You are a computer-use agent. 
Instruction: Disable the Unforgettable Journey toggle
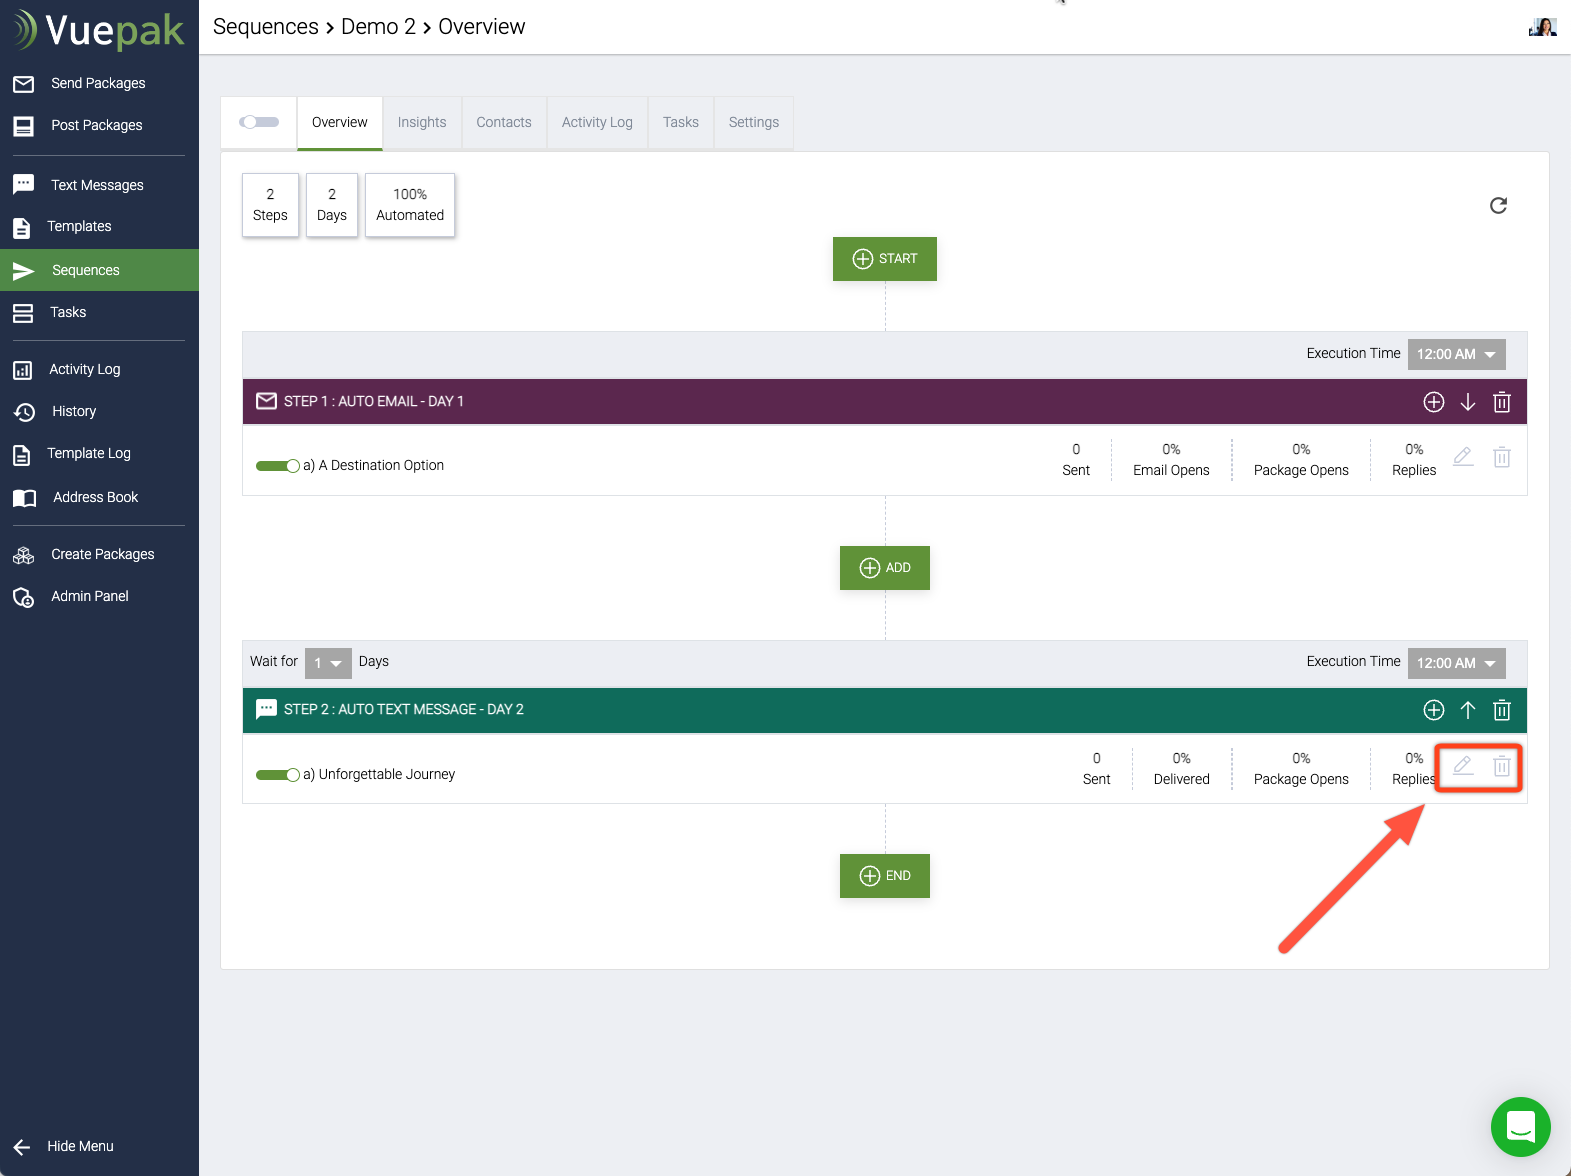pos(277,775)
